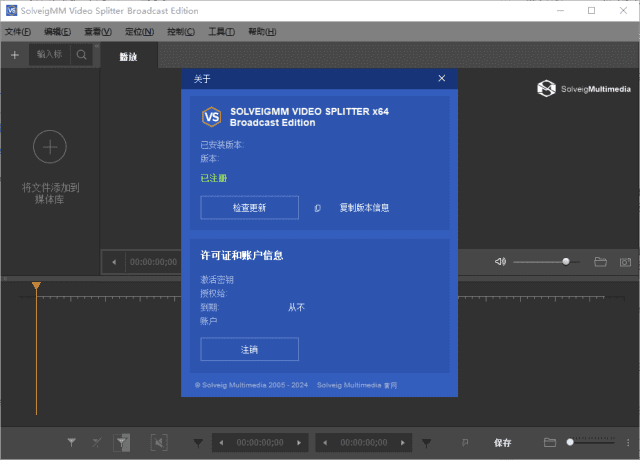
Task: Open the 帮助 menu
Action: [x=261, y=32]
